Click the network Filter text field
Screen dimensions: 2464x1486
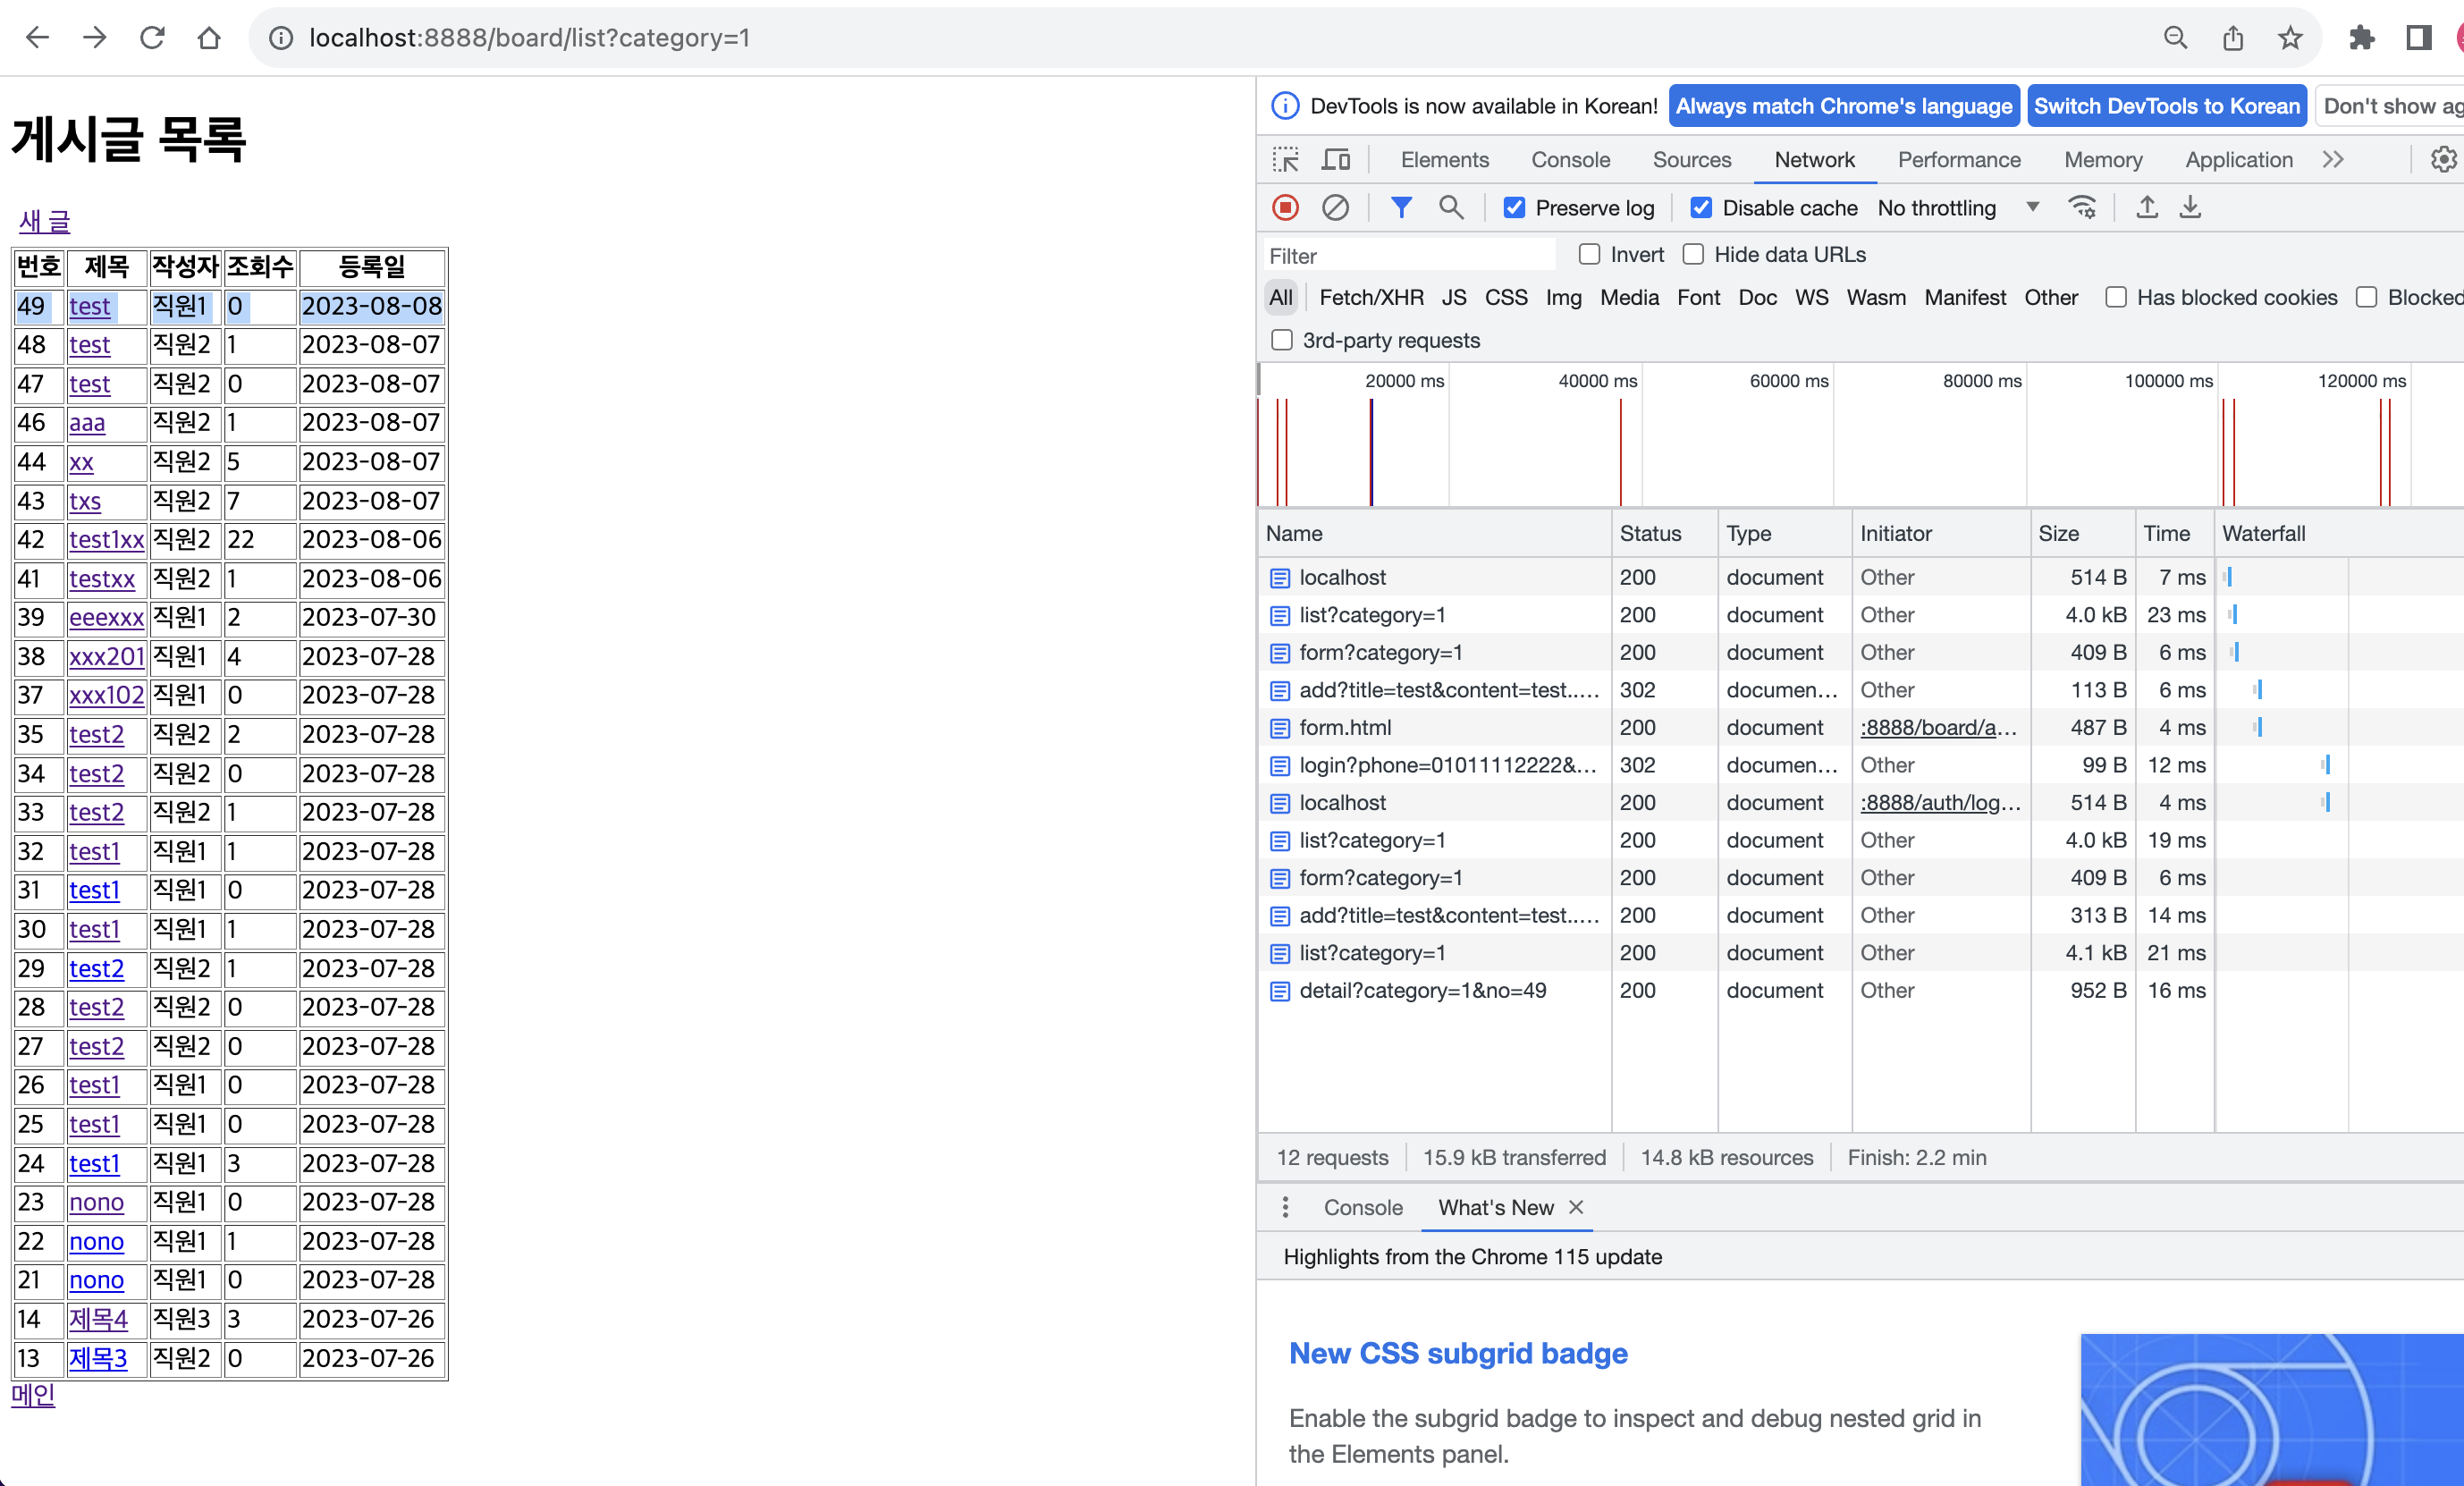tap(1408, 256)
